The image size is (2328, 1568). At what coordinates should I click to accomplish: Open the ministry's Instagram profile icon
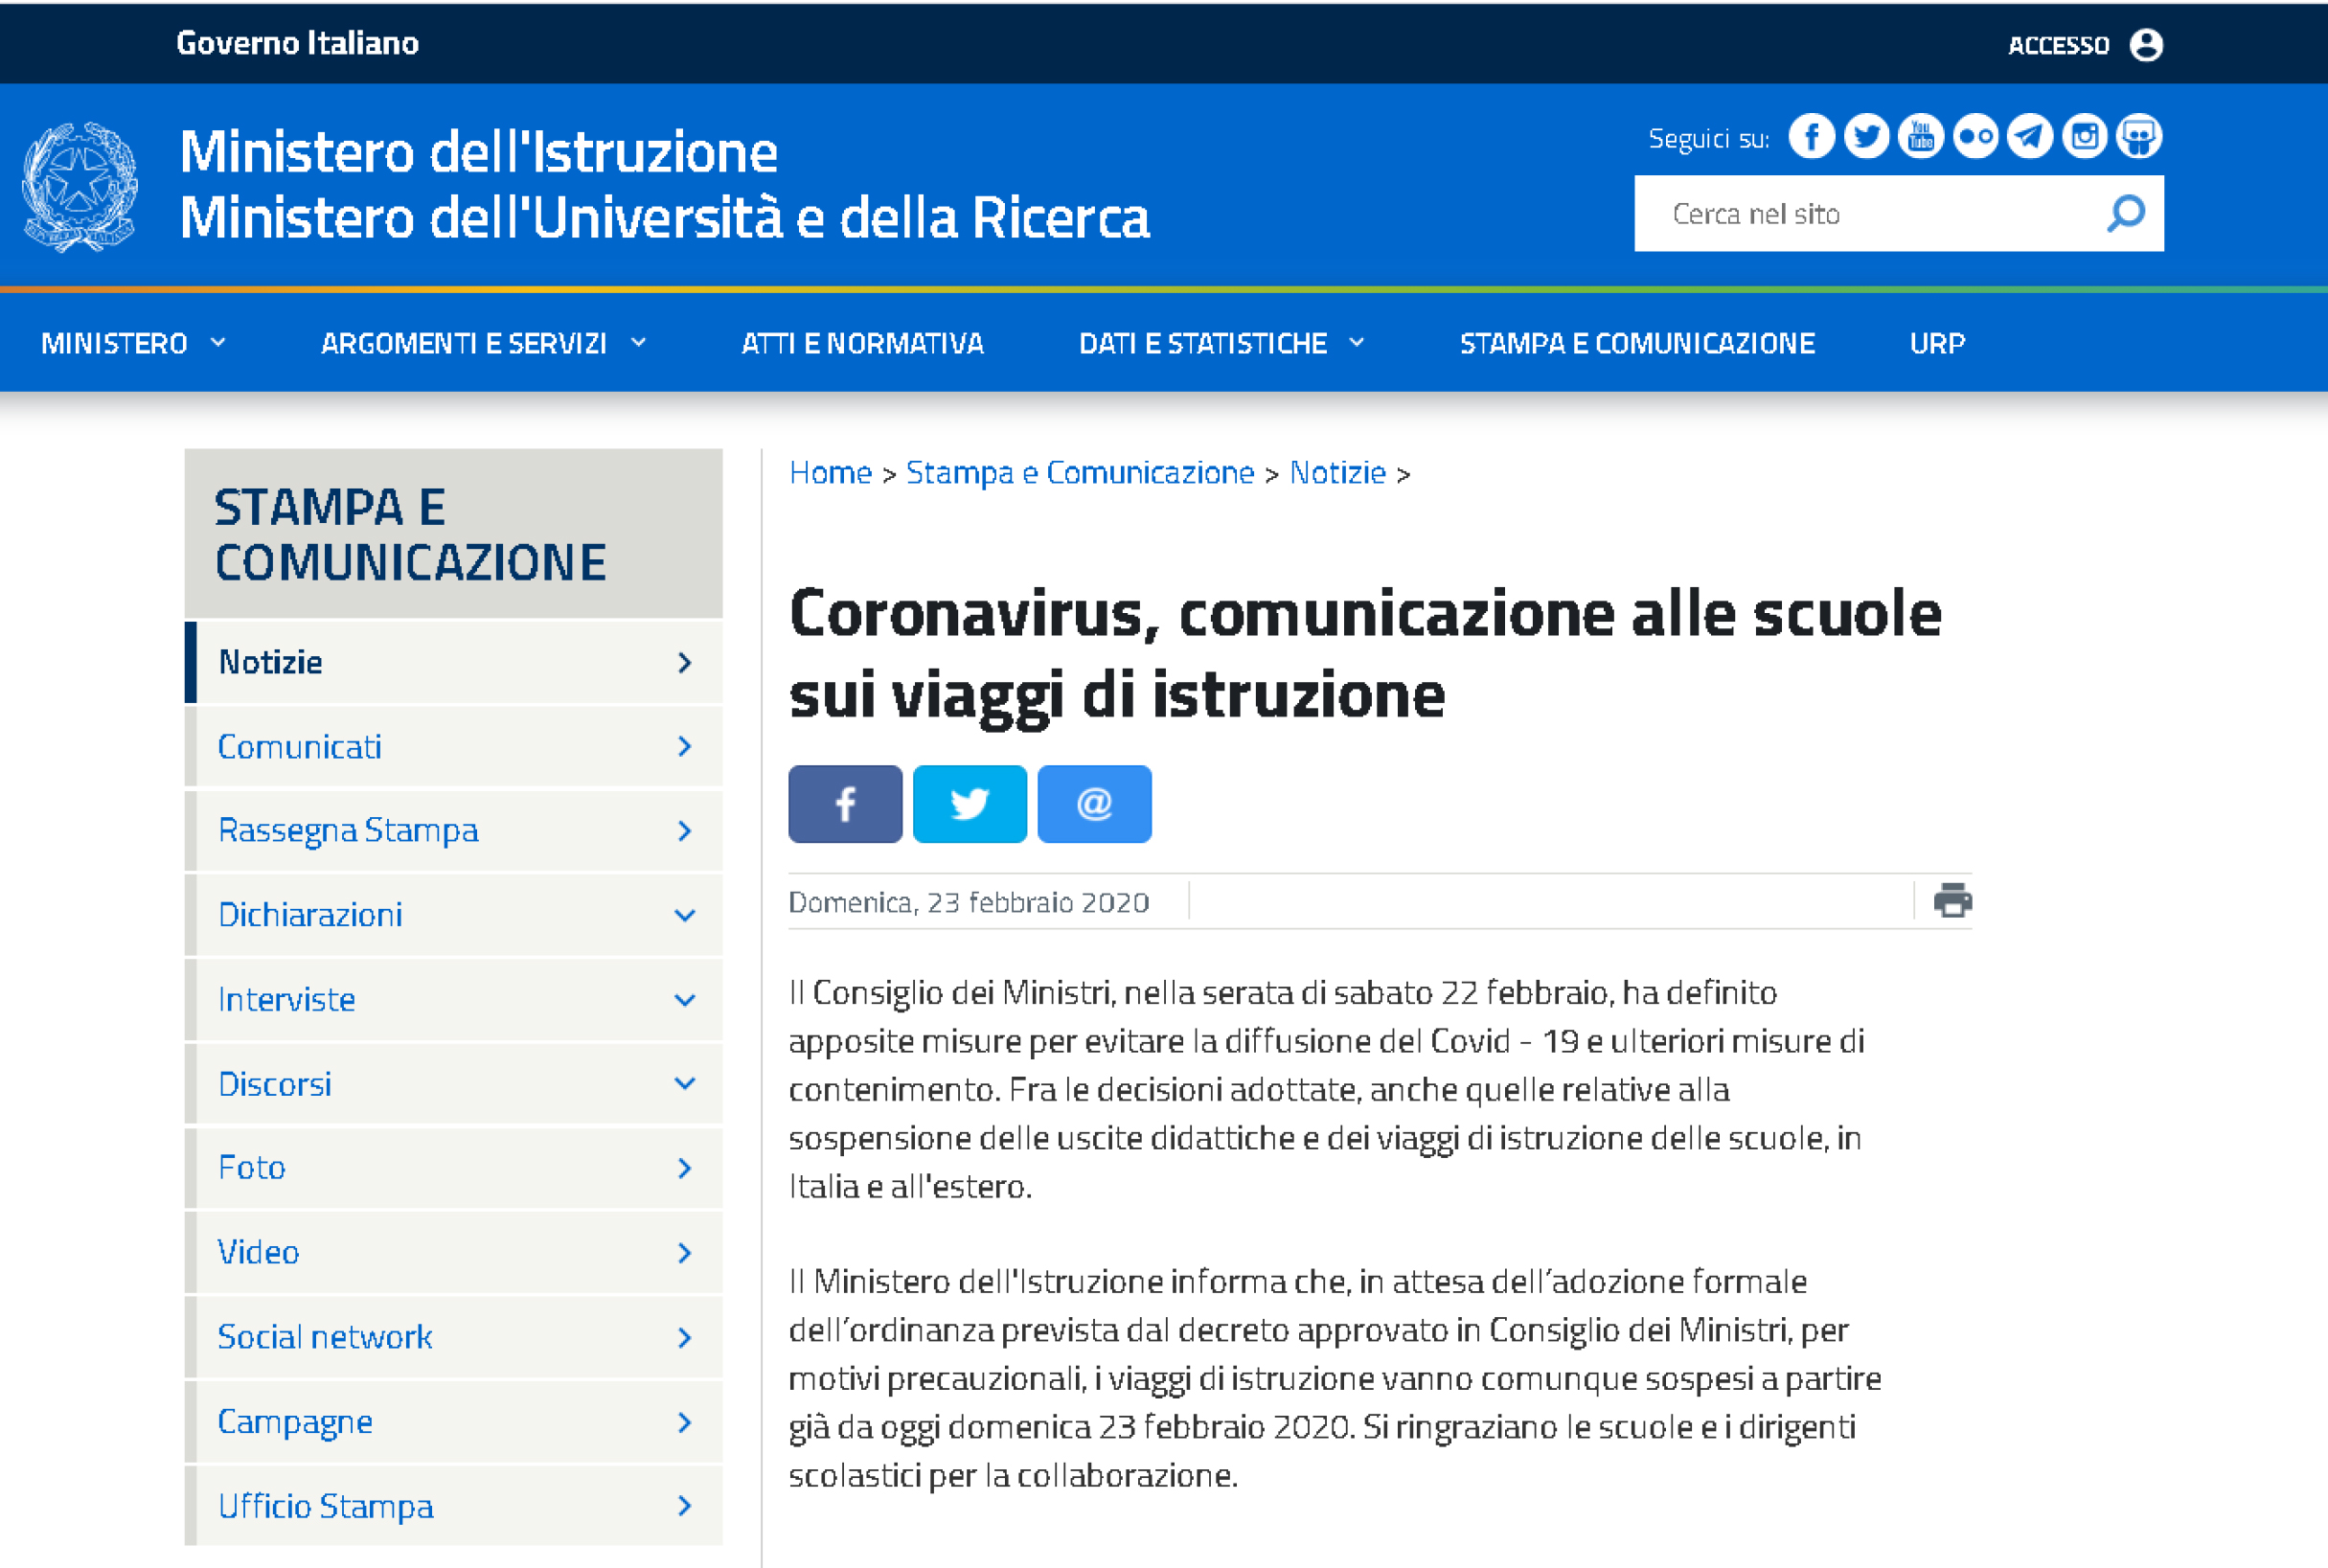click(2084, 136)
